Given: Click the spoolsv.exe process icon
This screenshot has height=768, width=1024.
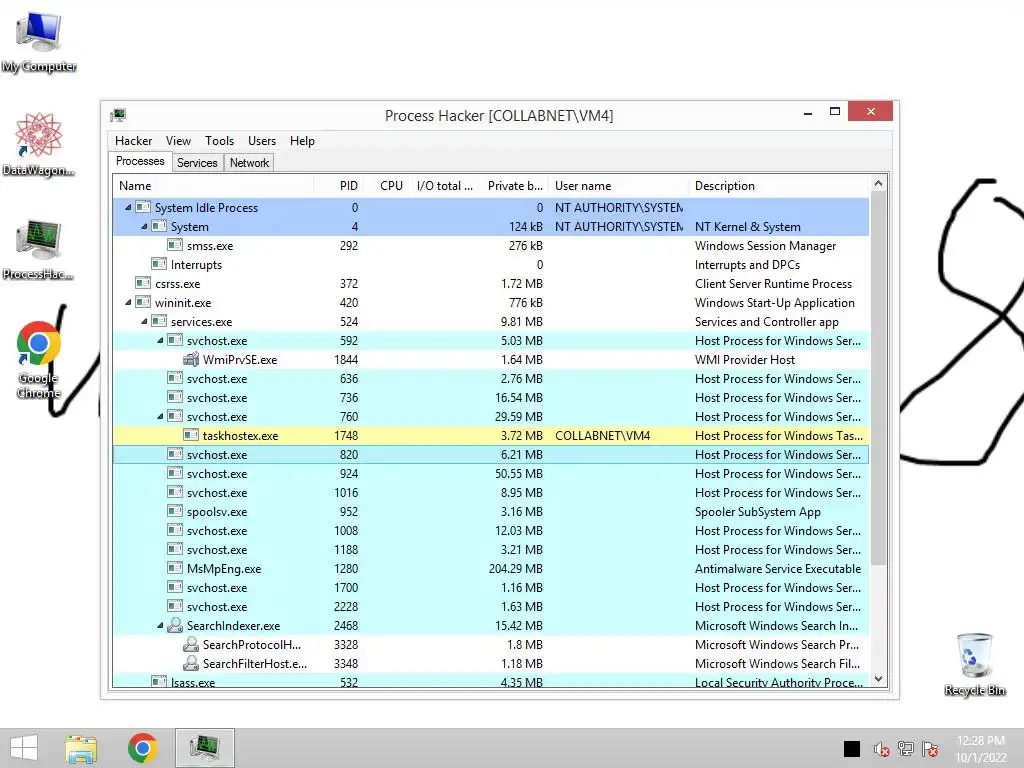Looking at the screenshot, I should pos(174,511).
